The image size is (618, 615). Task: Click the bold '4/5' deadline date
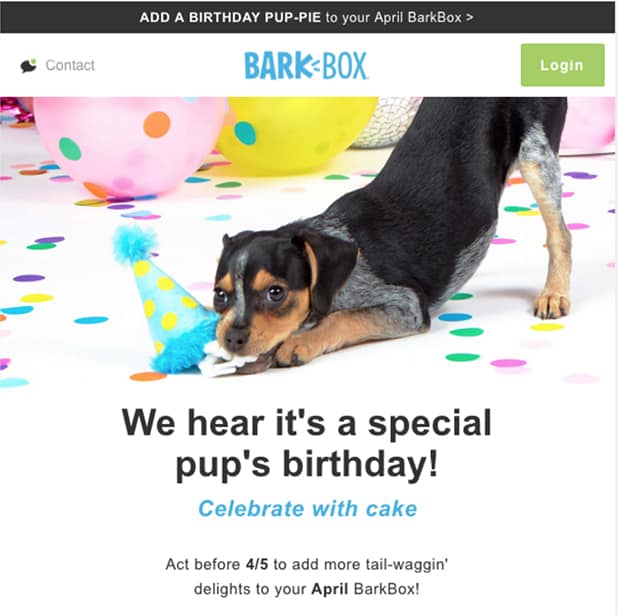[257, 564]
